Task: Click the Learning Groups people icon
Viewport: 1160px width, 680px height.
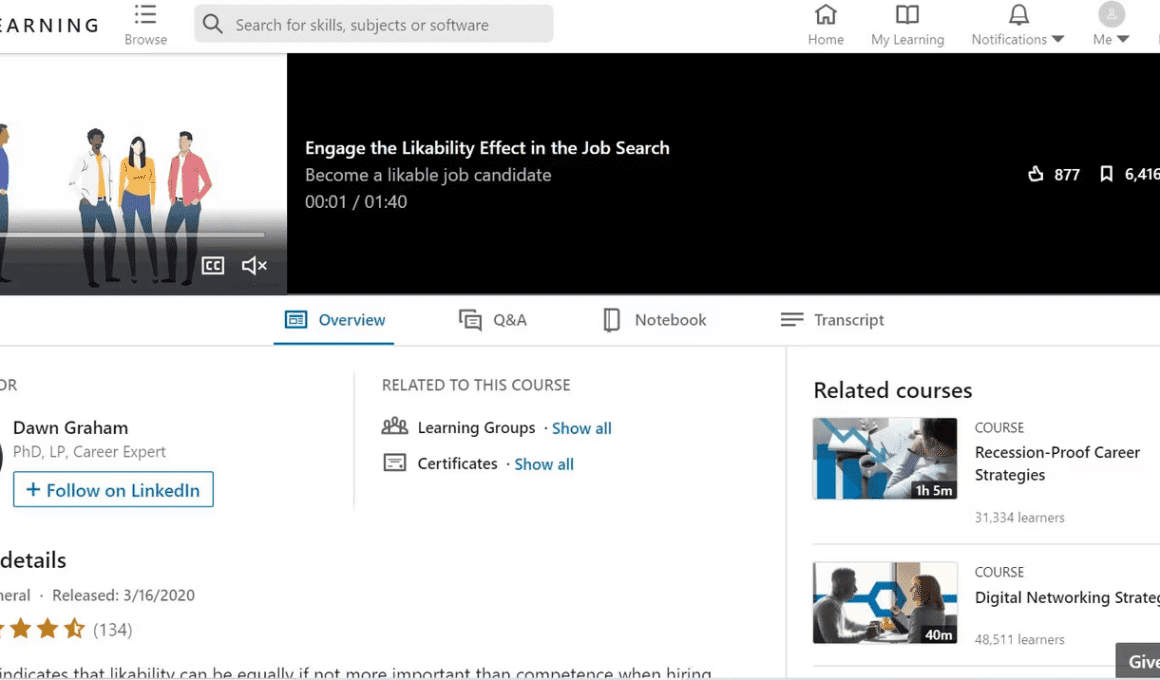Action: point(394,426)
